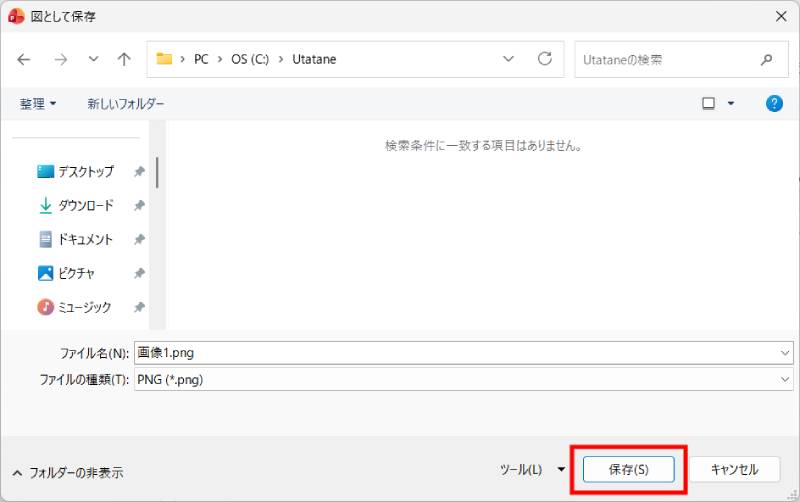Open the file name dropdown arrow
Screen dimensions: 800x502
point(785,353)
